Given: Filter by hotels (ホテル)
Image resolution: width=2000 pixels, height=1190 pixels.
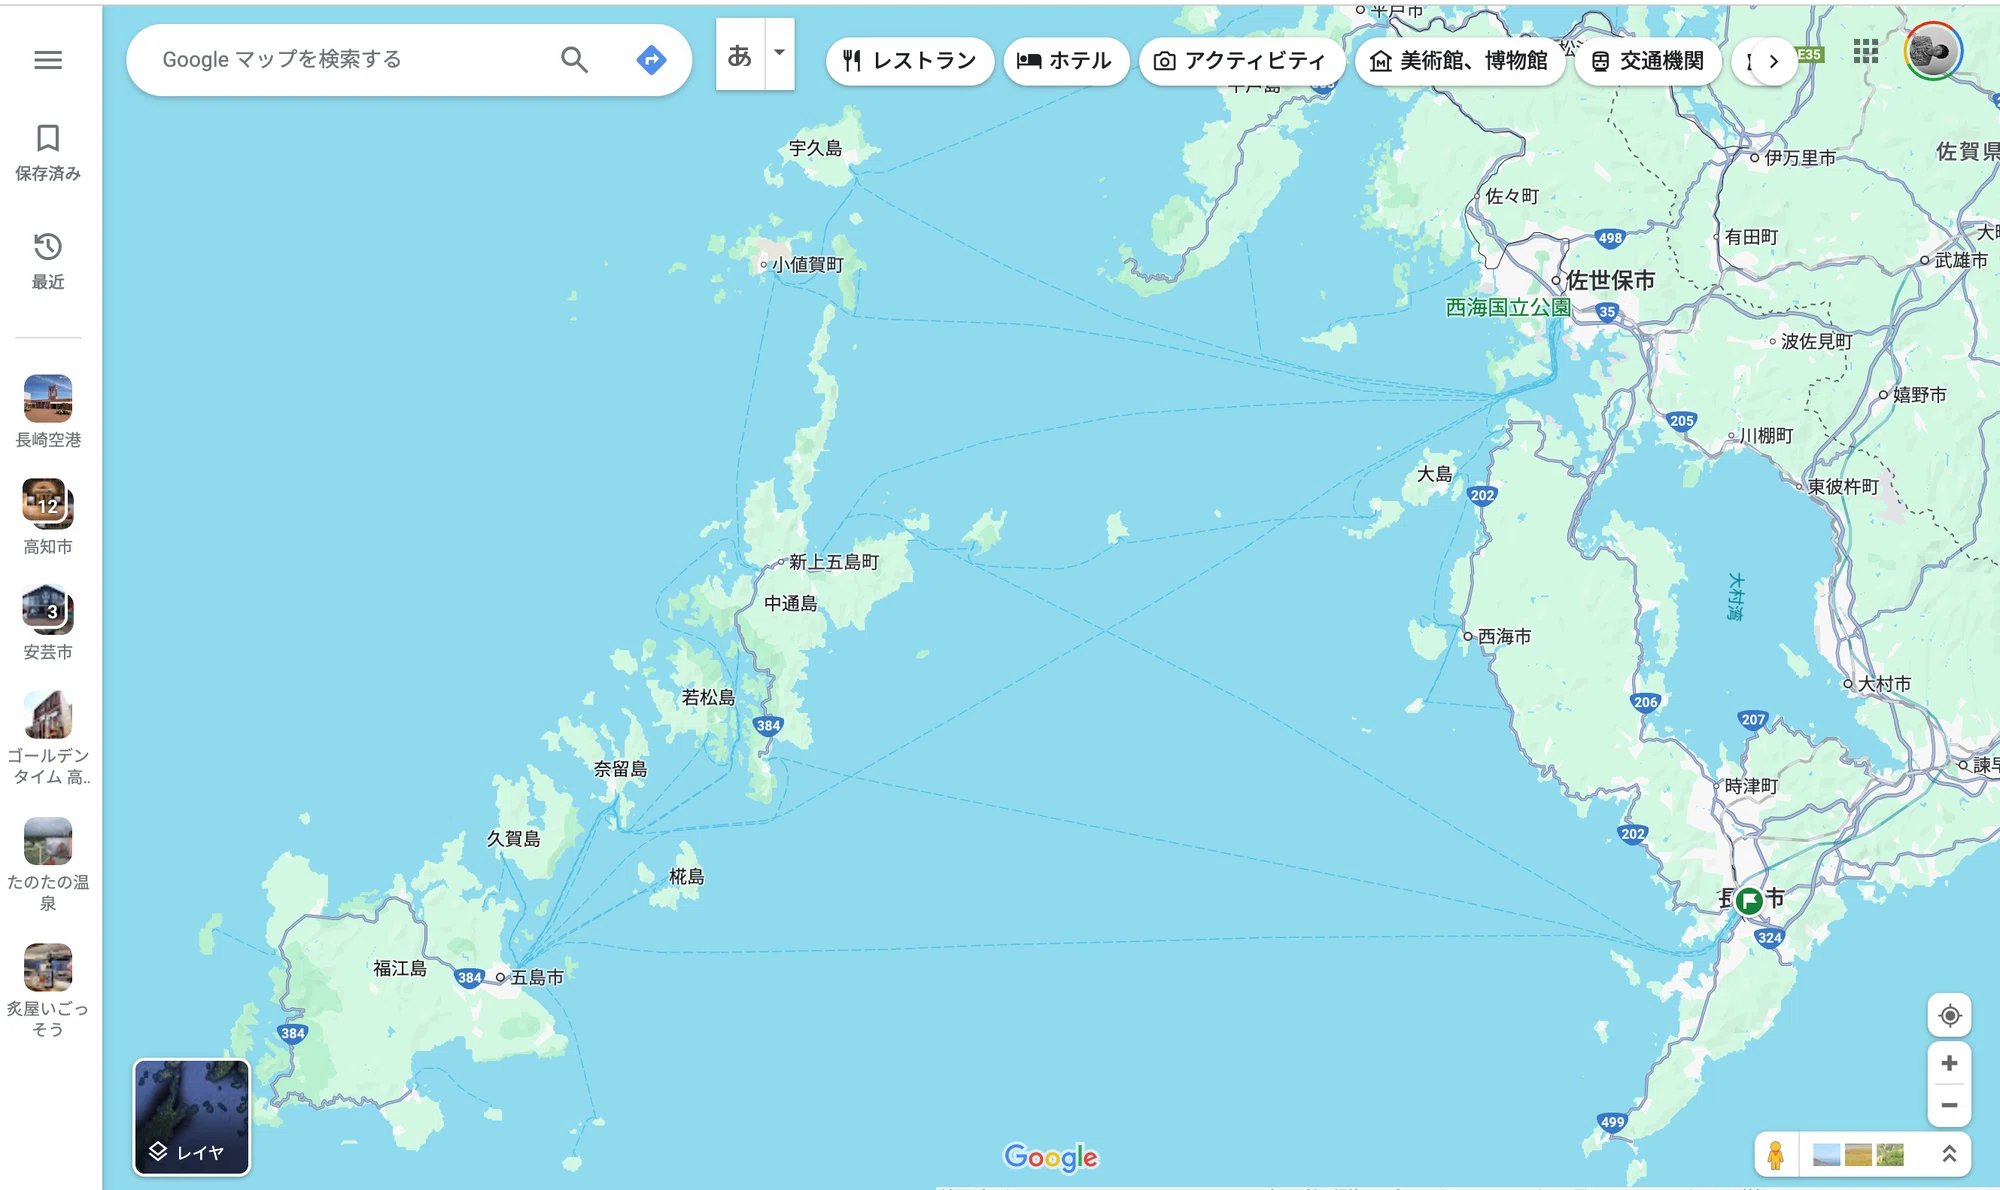Looking at the screenshot, I should pos(1065,61).
